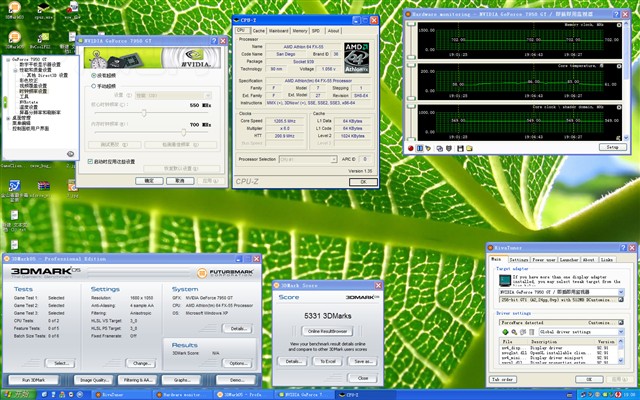The height and width of the screenshot is (400, 640).
Task: Click the shield icon in Hardware monitoring toolbar
Action: [x=449, y=148]
